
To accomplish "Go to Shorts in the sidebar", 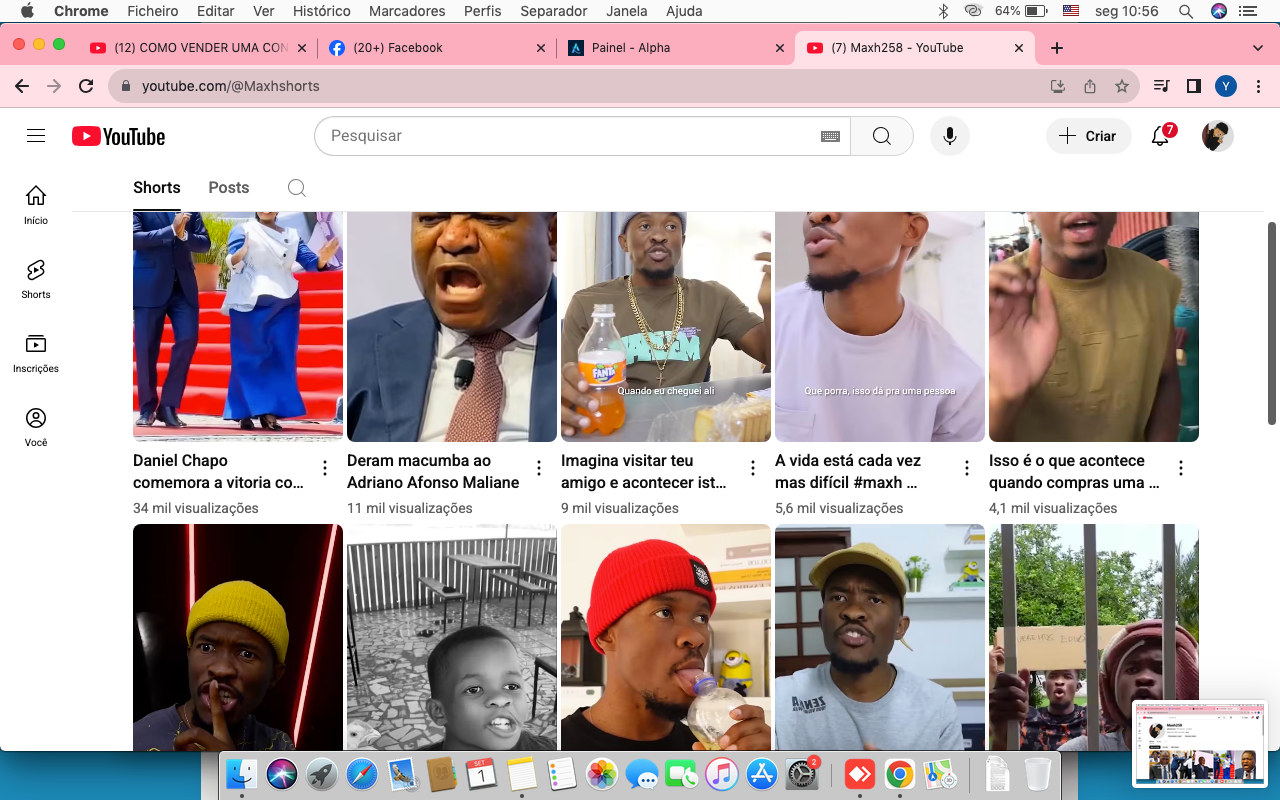I will 36,279.
